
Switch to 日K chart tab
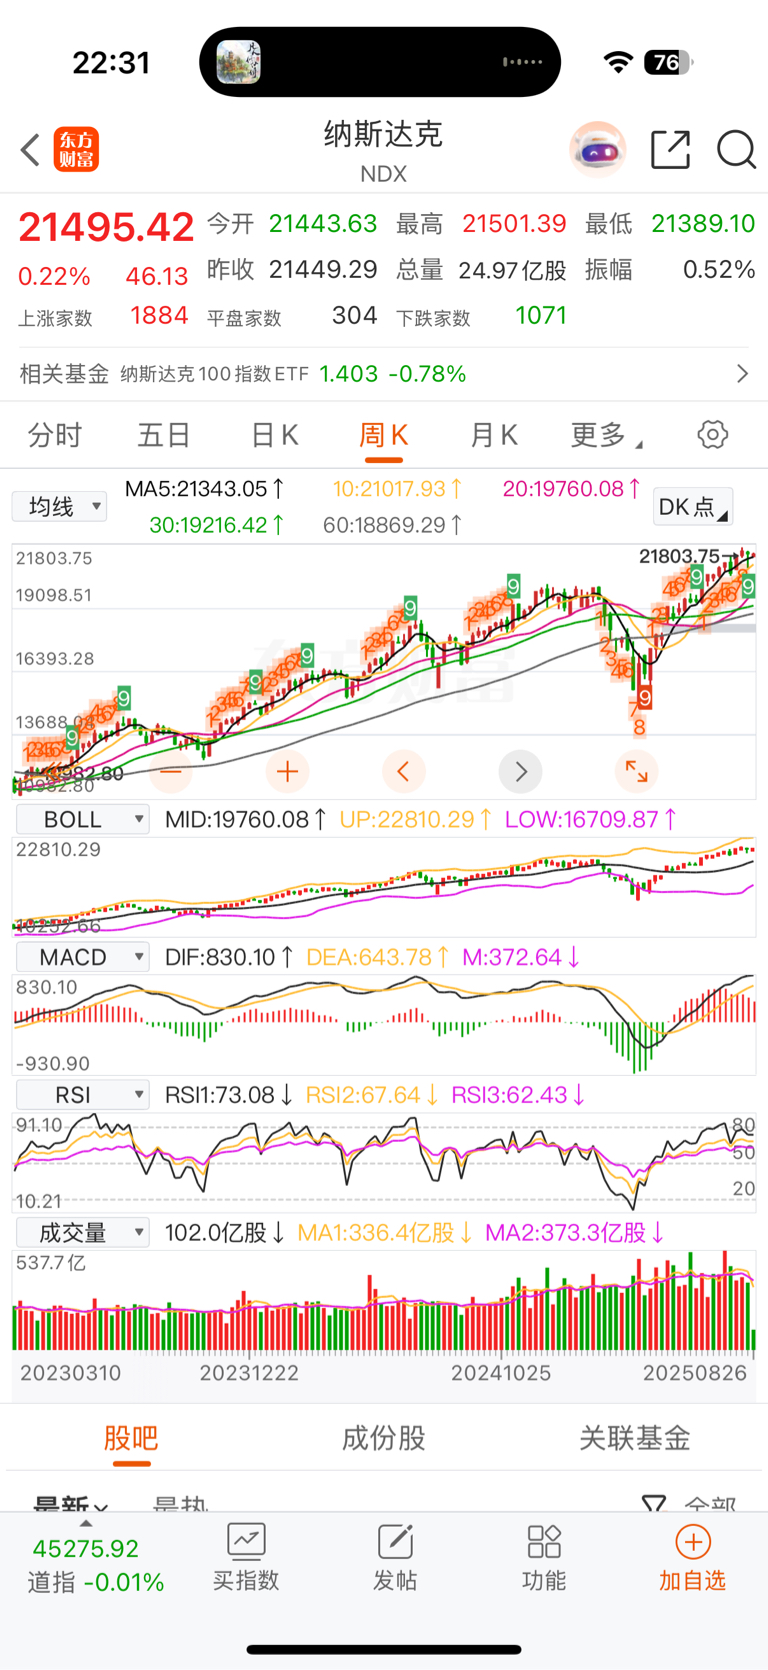[274, 435]
